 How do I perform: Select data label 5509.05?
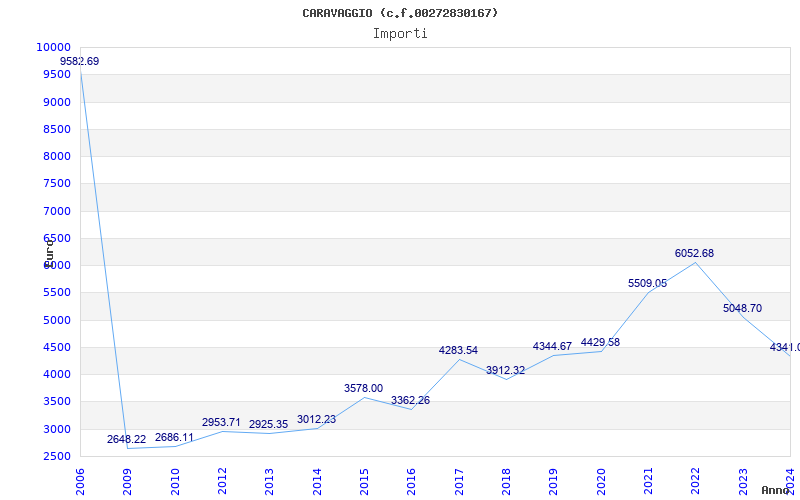(647, 284)
